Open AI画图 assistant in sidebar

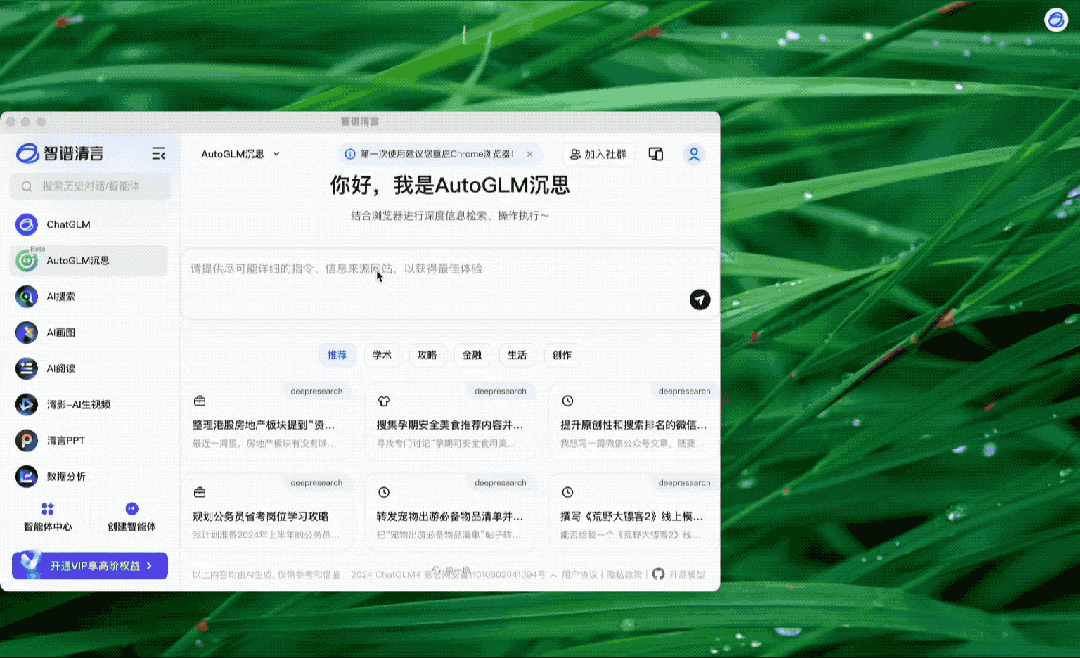90,332
